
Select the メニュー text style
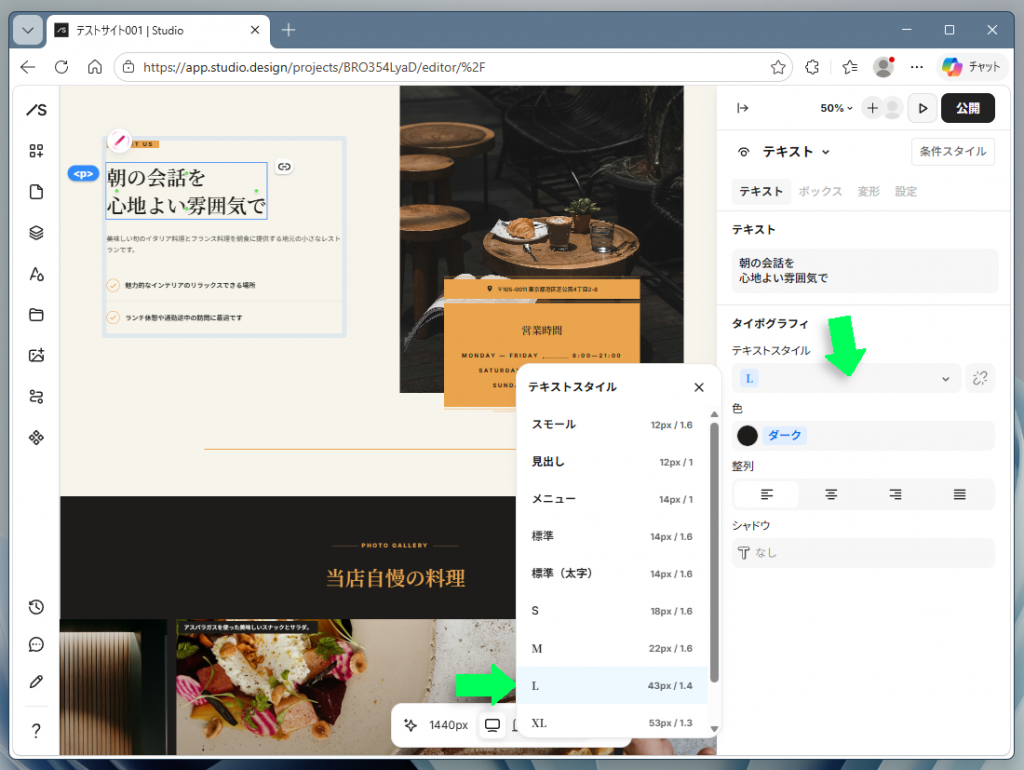click(612, 499)
